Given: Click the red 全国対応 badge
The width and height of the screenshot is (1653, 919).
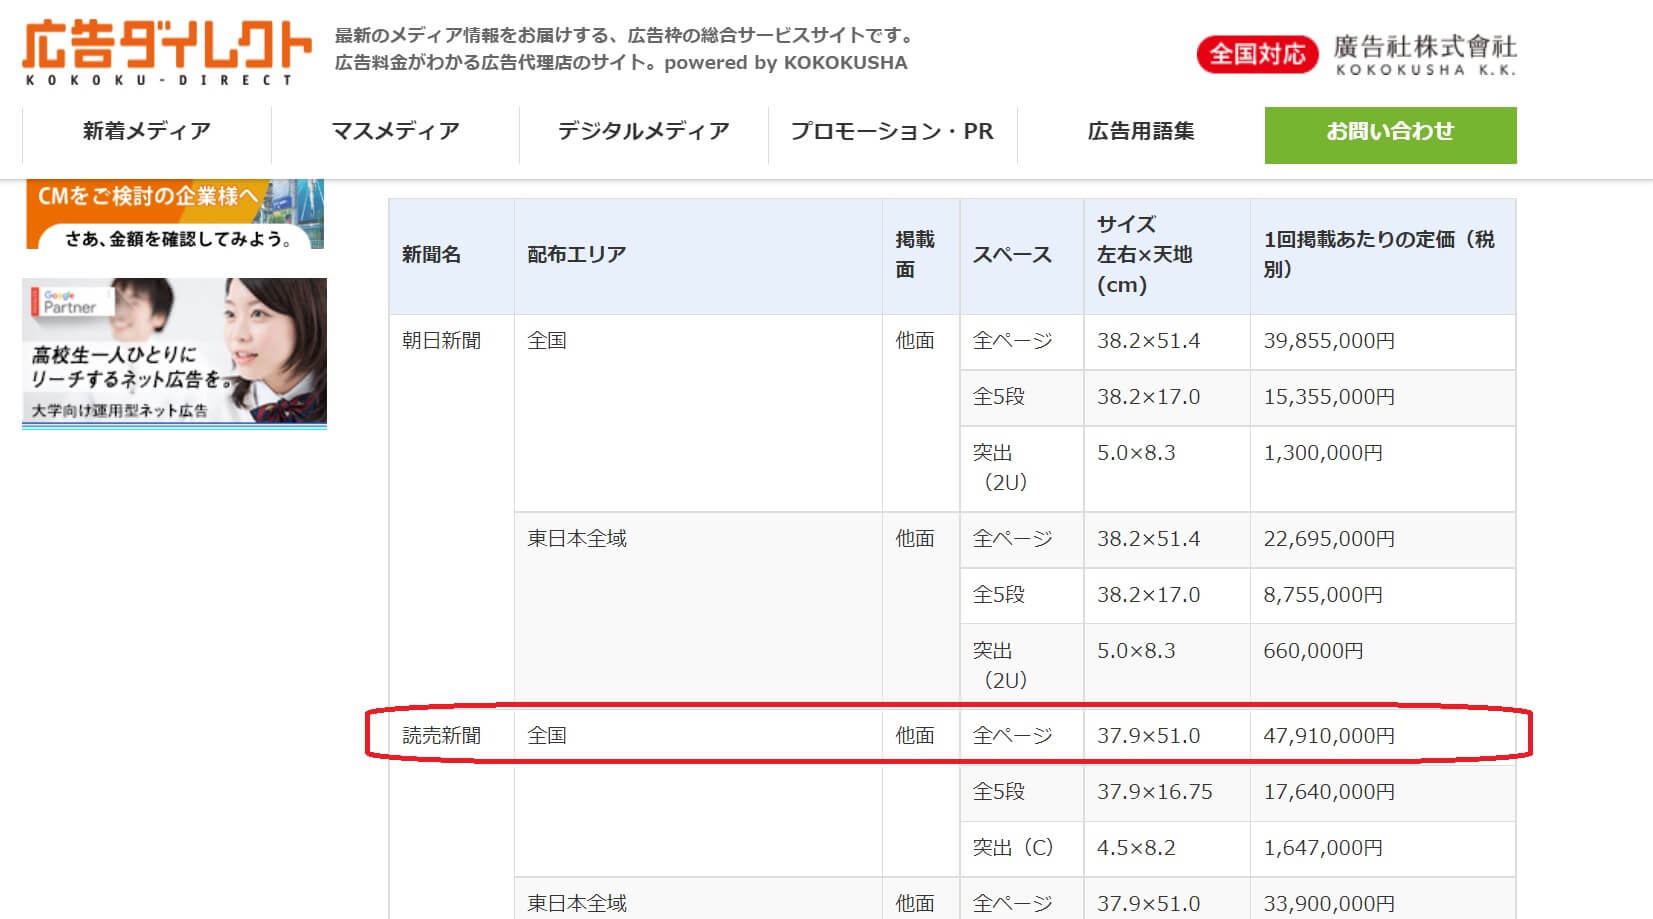Looking at the screenshot, I should pyautogui.click(x=1257, y=54).
